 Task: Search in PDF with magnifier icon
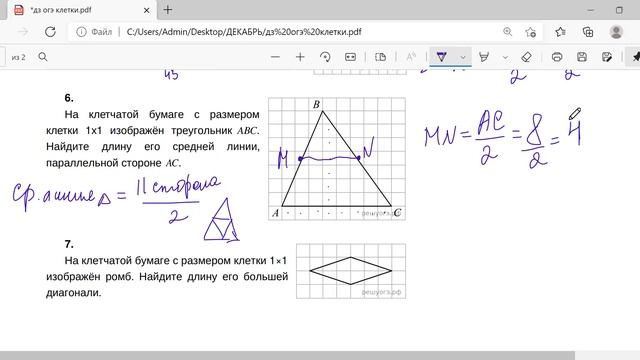[43, 57]
